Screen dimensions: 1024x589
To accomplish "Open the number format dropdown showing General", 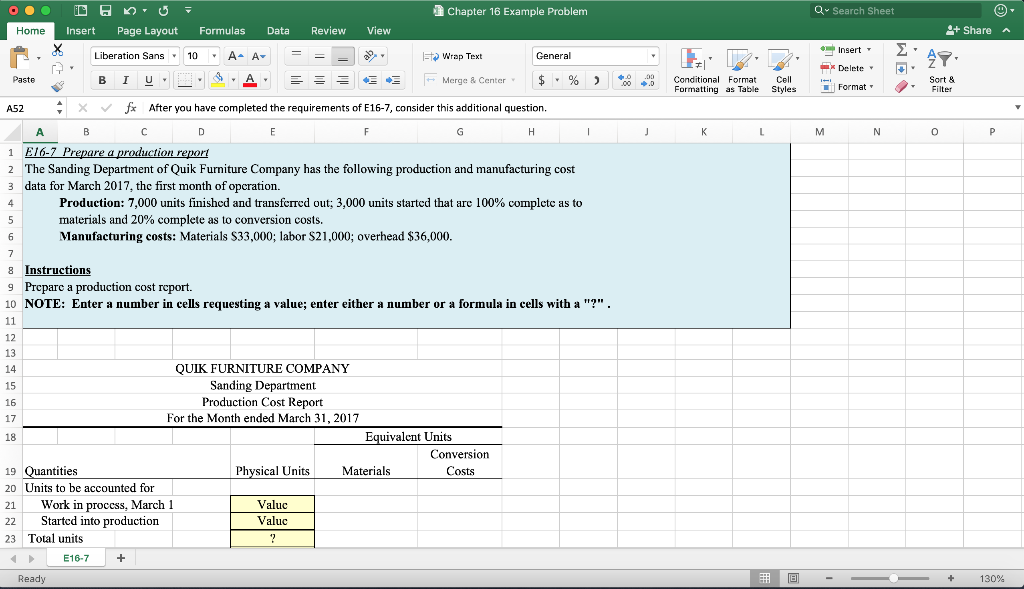I will [x=594, y=55].
